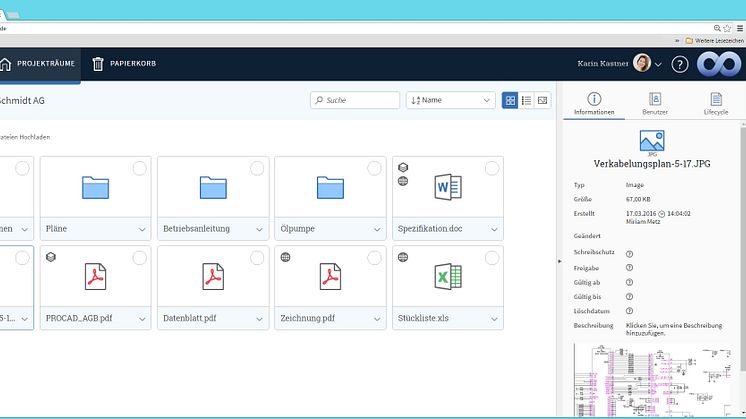Viewport: 746px width, 419px height.
Task: Click the browser zoom magnifier icon
Action: coord(717,29)
